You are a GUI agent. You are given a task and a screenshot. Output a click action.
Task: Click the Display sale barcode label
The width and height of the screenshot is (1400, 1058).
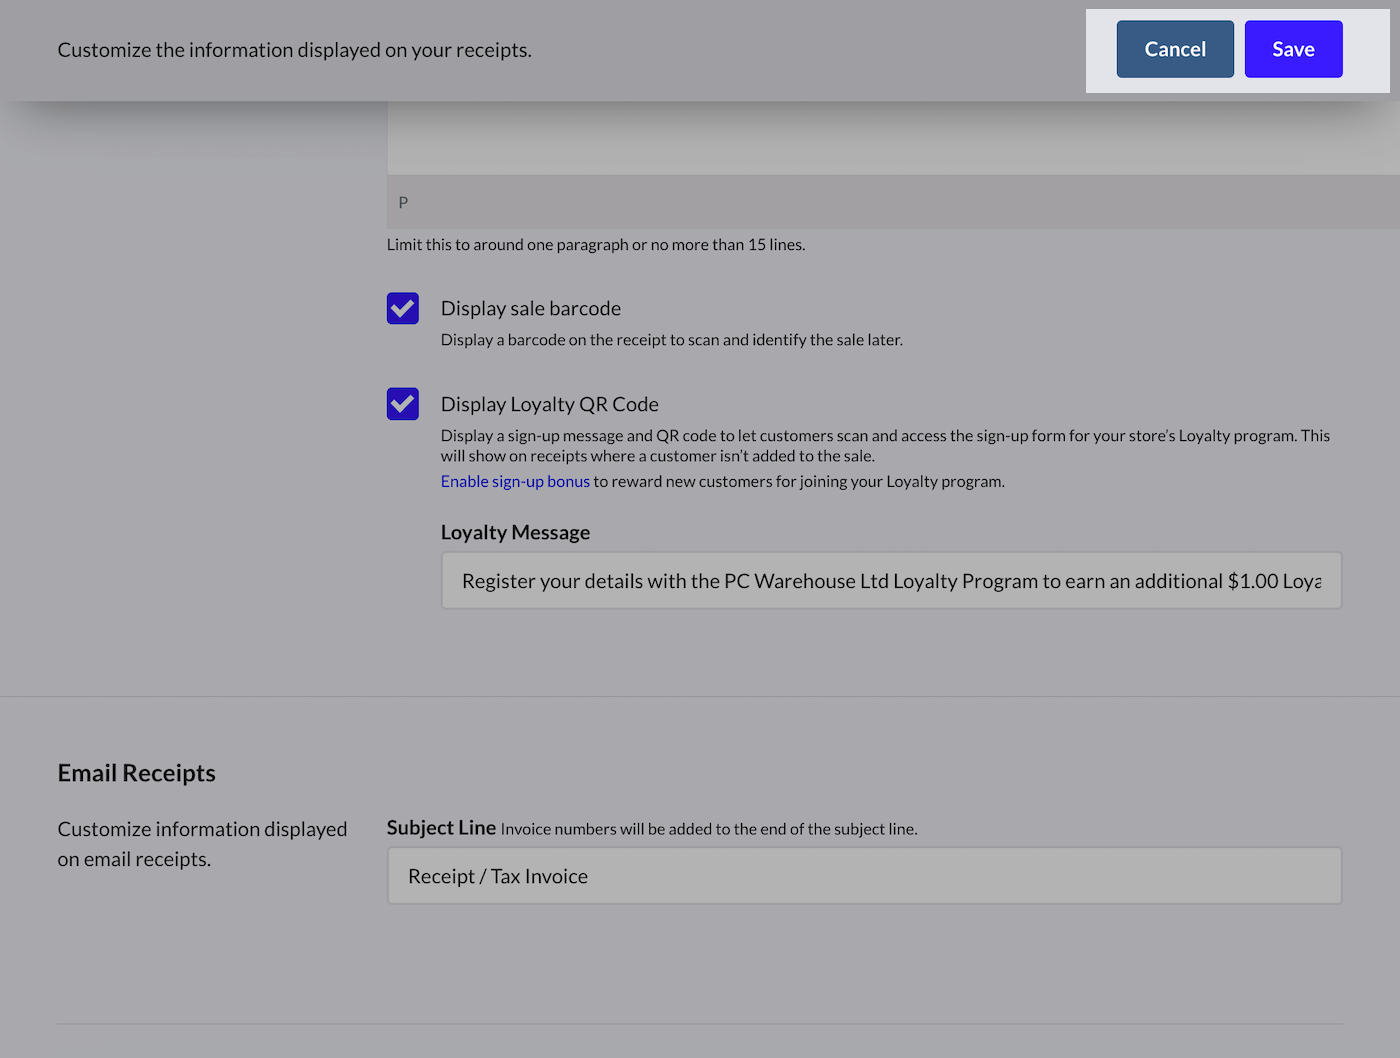tap(530, 309)
